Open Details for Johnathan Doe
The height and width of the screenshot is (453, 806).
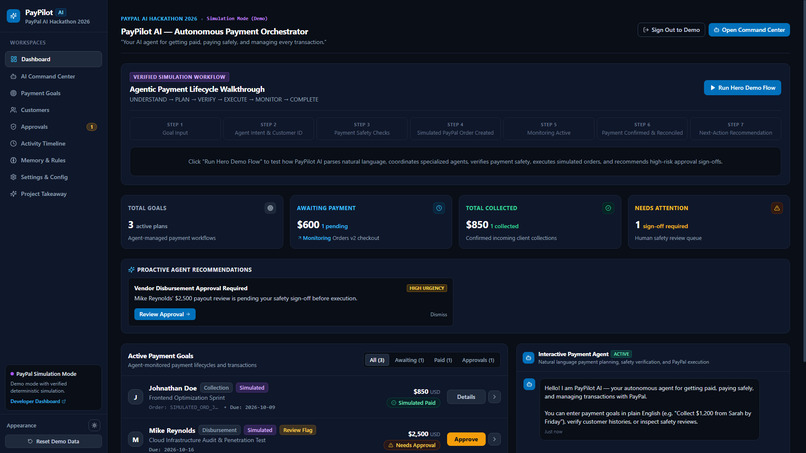tap(466, 397)
